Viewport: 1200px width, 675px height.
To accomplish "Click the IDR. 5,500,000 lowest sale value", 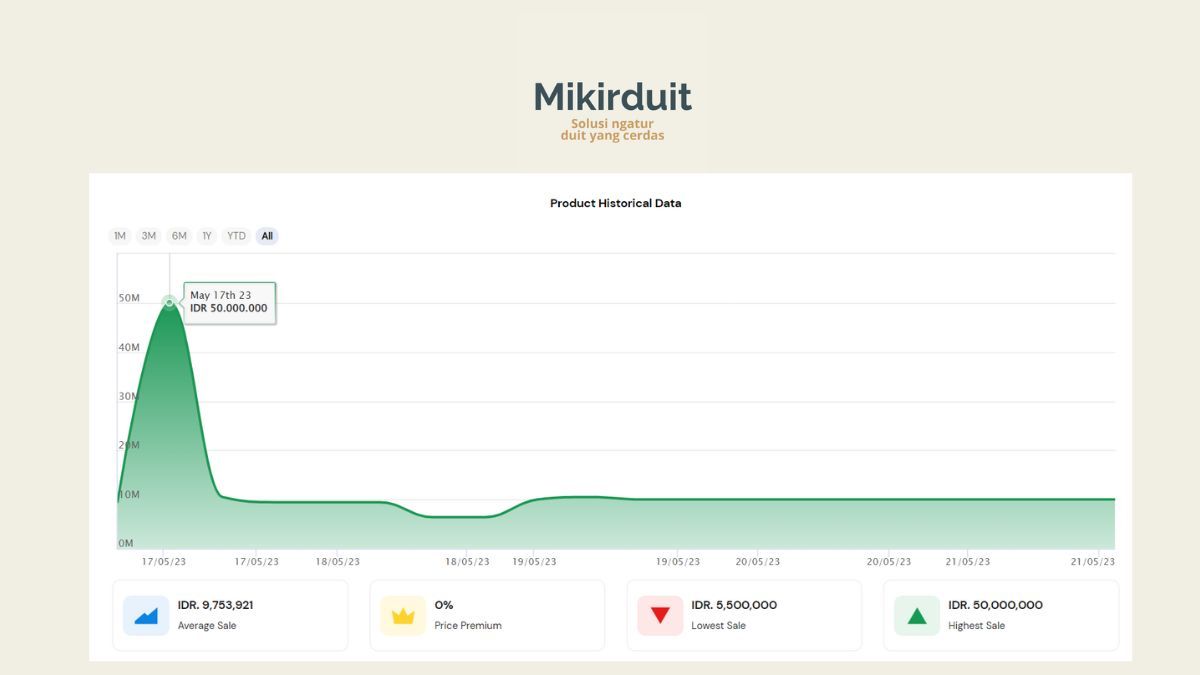I will [x=734, y=605].
